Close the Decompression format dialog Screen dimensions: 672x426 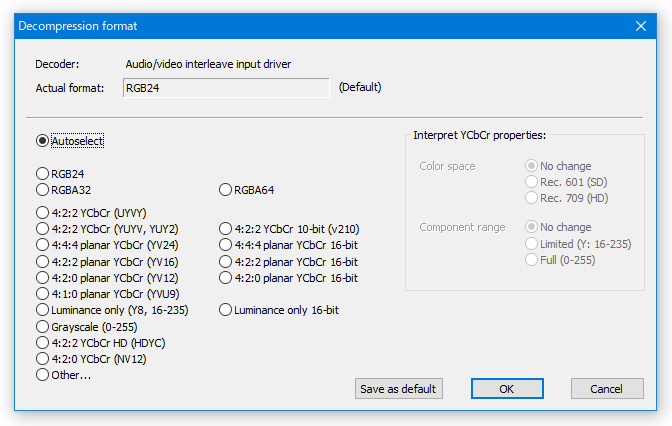641,26
